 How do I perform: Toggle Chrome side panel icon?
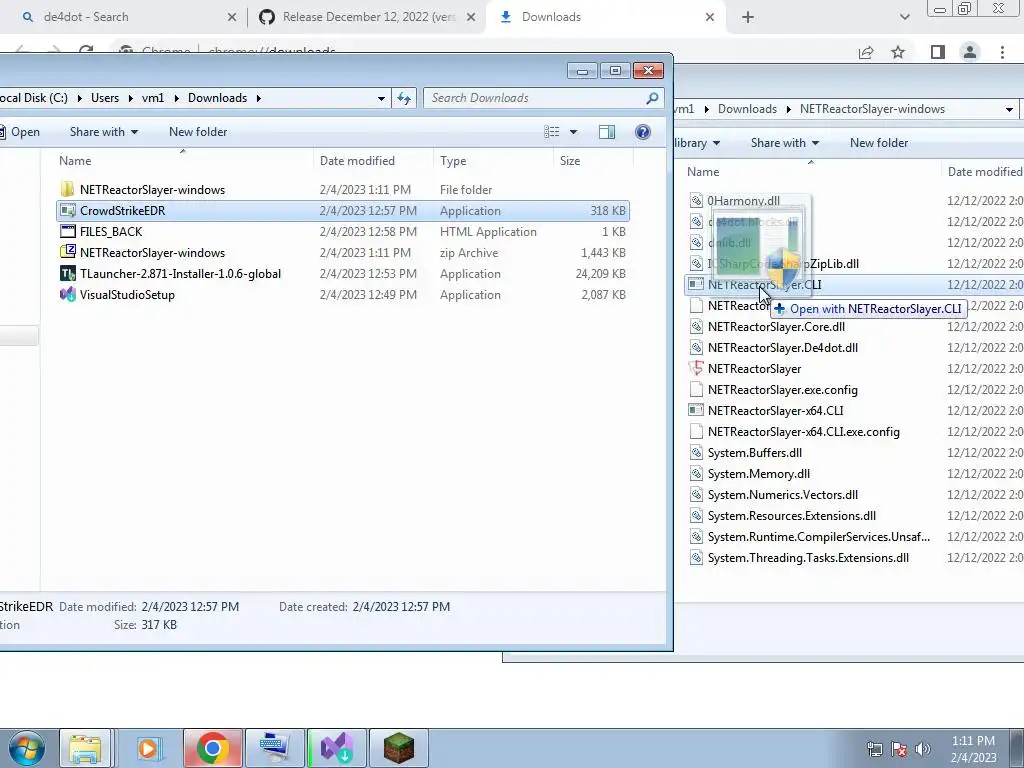point(937,52)
